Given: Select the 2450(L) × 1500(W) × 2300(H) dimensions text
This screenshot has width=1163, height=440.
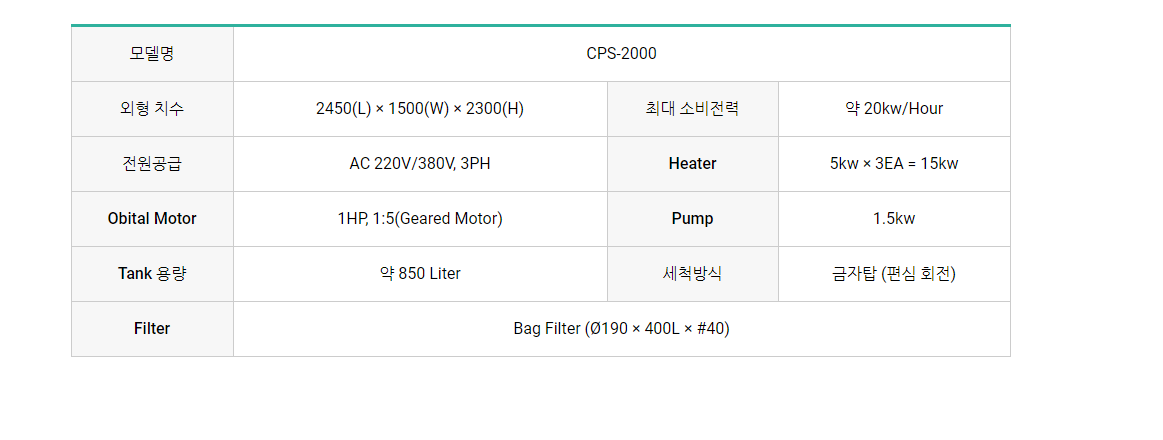Looking at the screenshot, I should pyautogui.click(x=420, y=109).
